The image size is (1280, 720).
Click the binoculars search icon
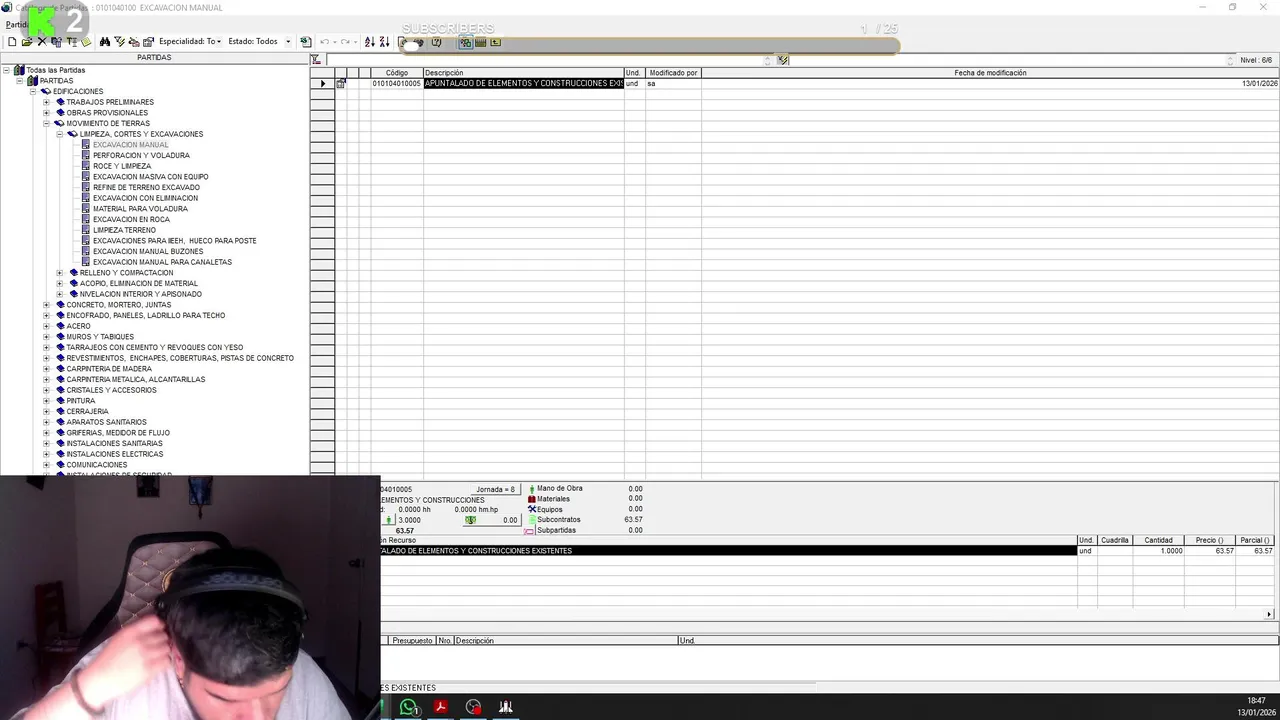click(105, 42)
